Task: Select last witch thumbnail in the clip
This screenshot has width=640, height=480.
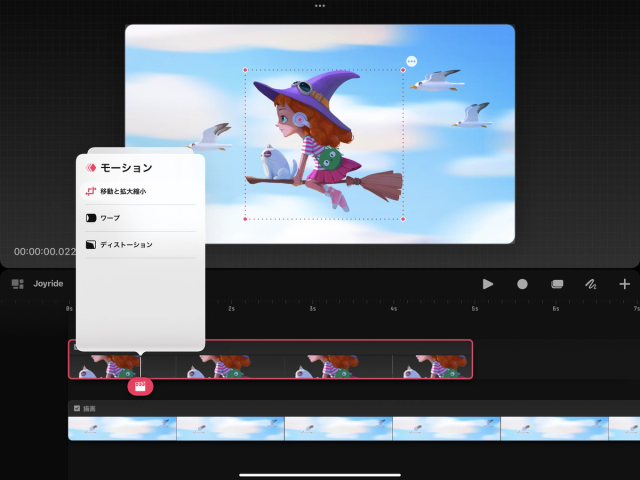Action: click(x=432, y=366)
